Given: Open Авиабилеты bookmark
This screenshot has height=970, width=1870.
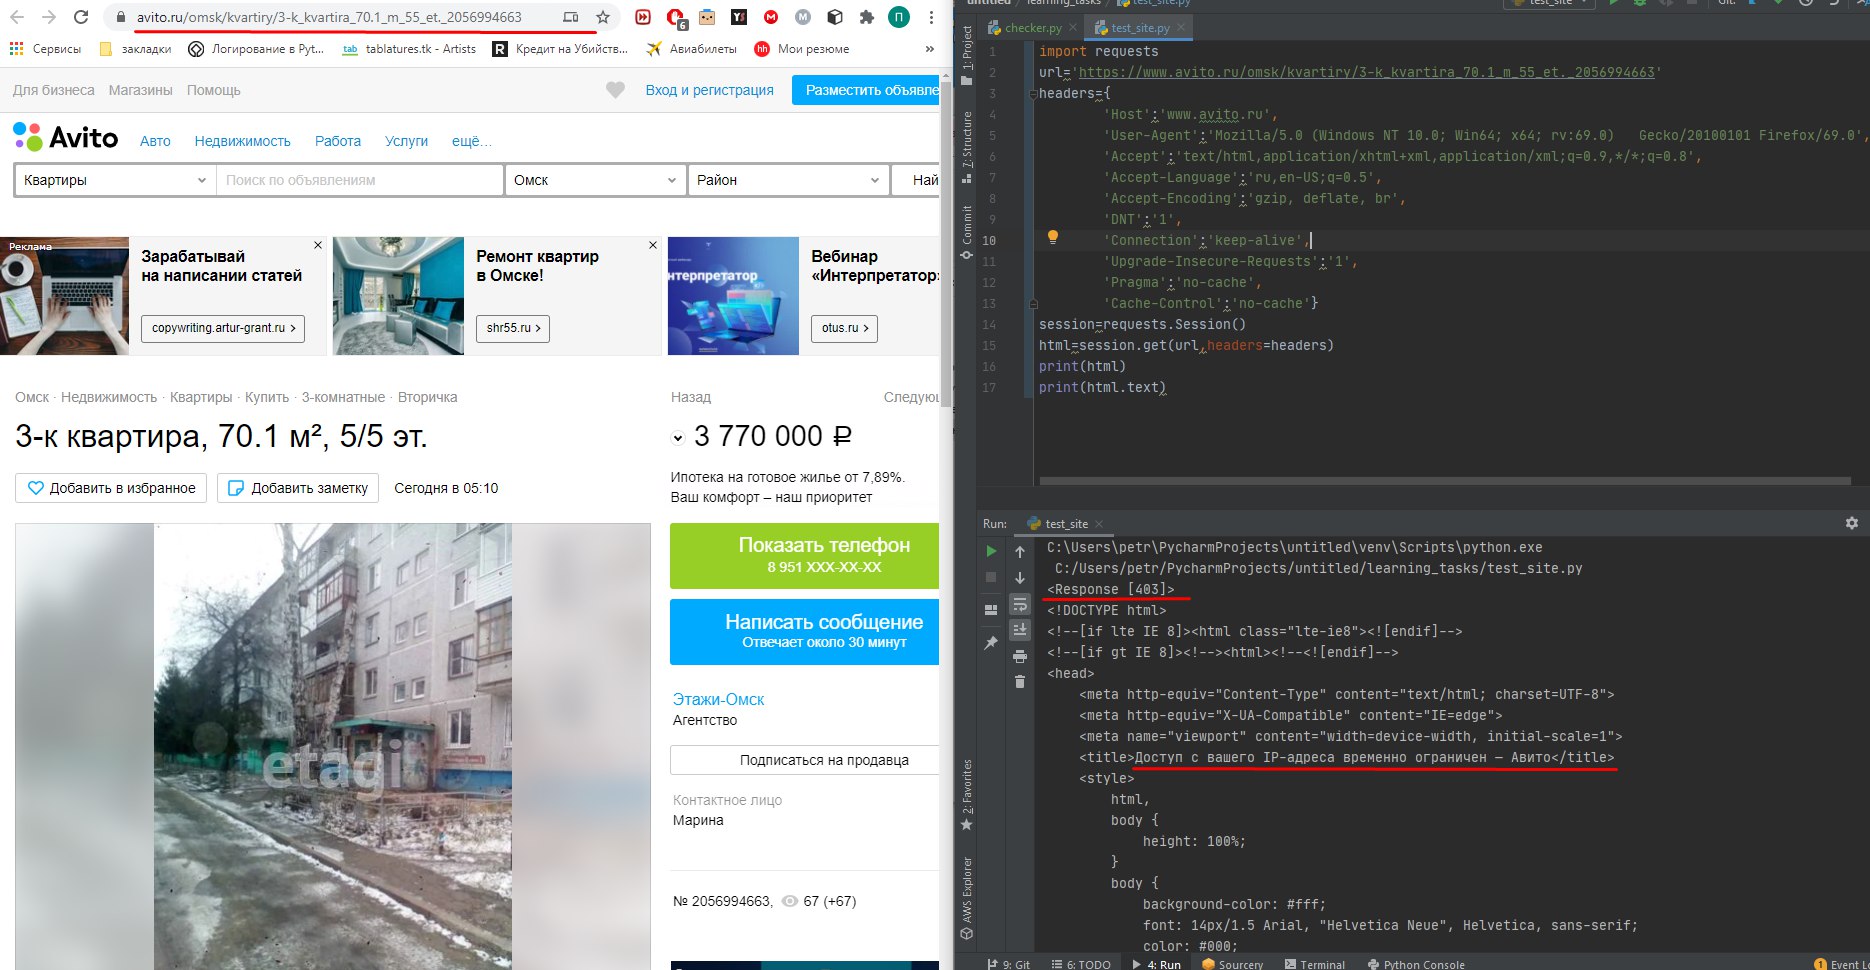Looking at the screenshot, I should pyautogui.click(x=692, y=48).
